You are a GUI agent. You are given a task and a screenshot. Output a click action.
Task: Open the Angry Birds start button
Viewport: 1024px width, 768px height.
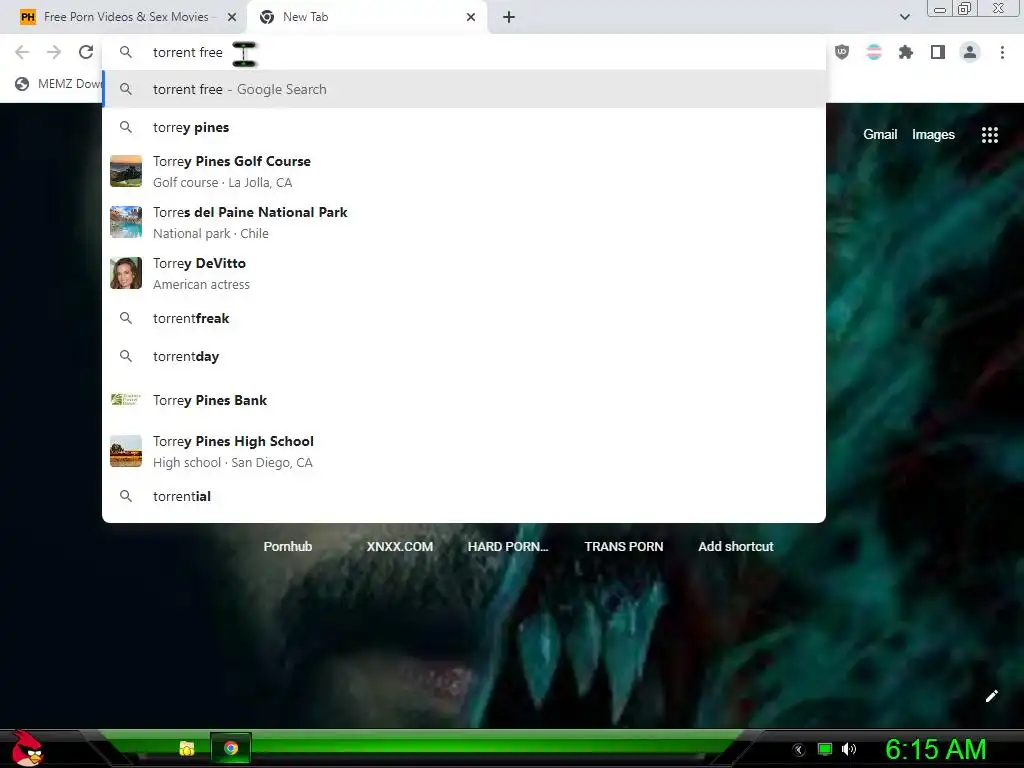(26, 748)
